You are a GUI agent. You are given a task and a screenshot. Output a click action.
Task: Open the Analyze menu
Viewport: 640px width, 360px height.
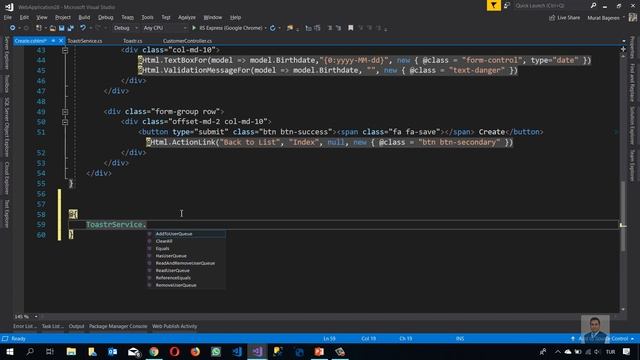[x=187, y=18]
